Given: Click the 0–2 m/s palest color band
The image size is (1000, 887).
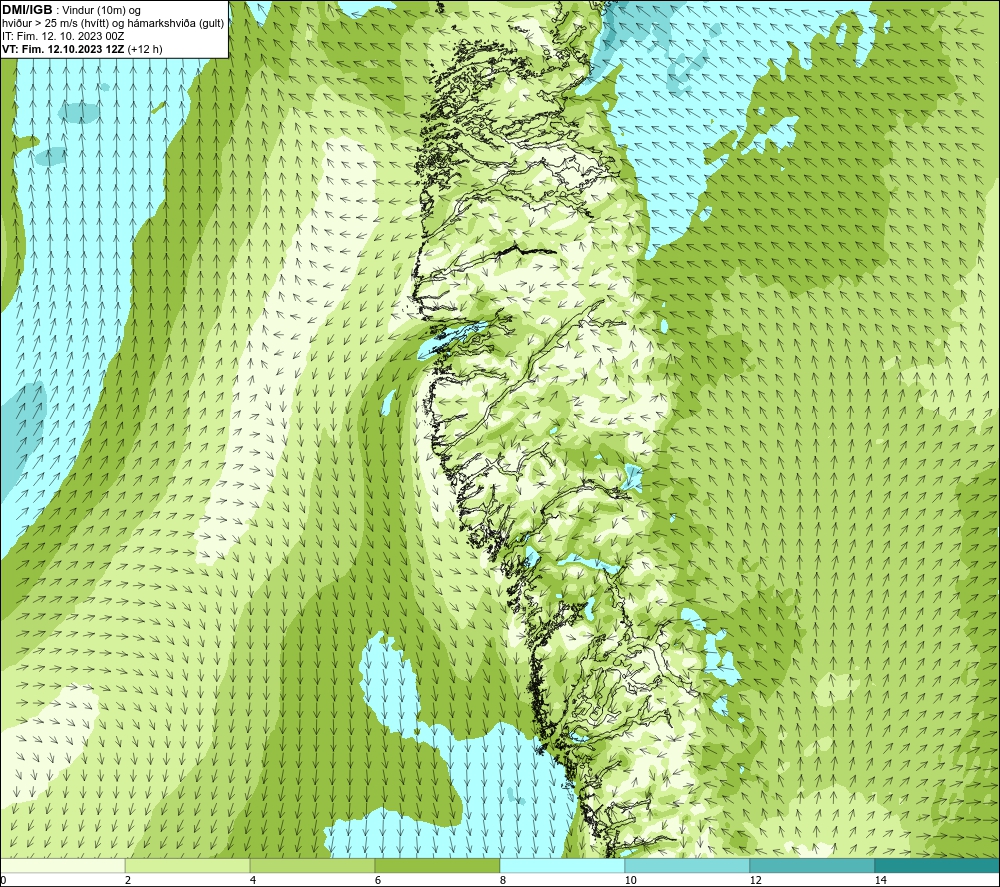Looking at the screenshot, I should (62, 865).
